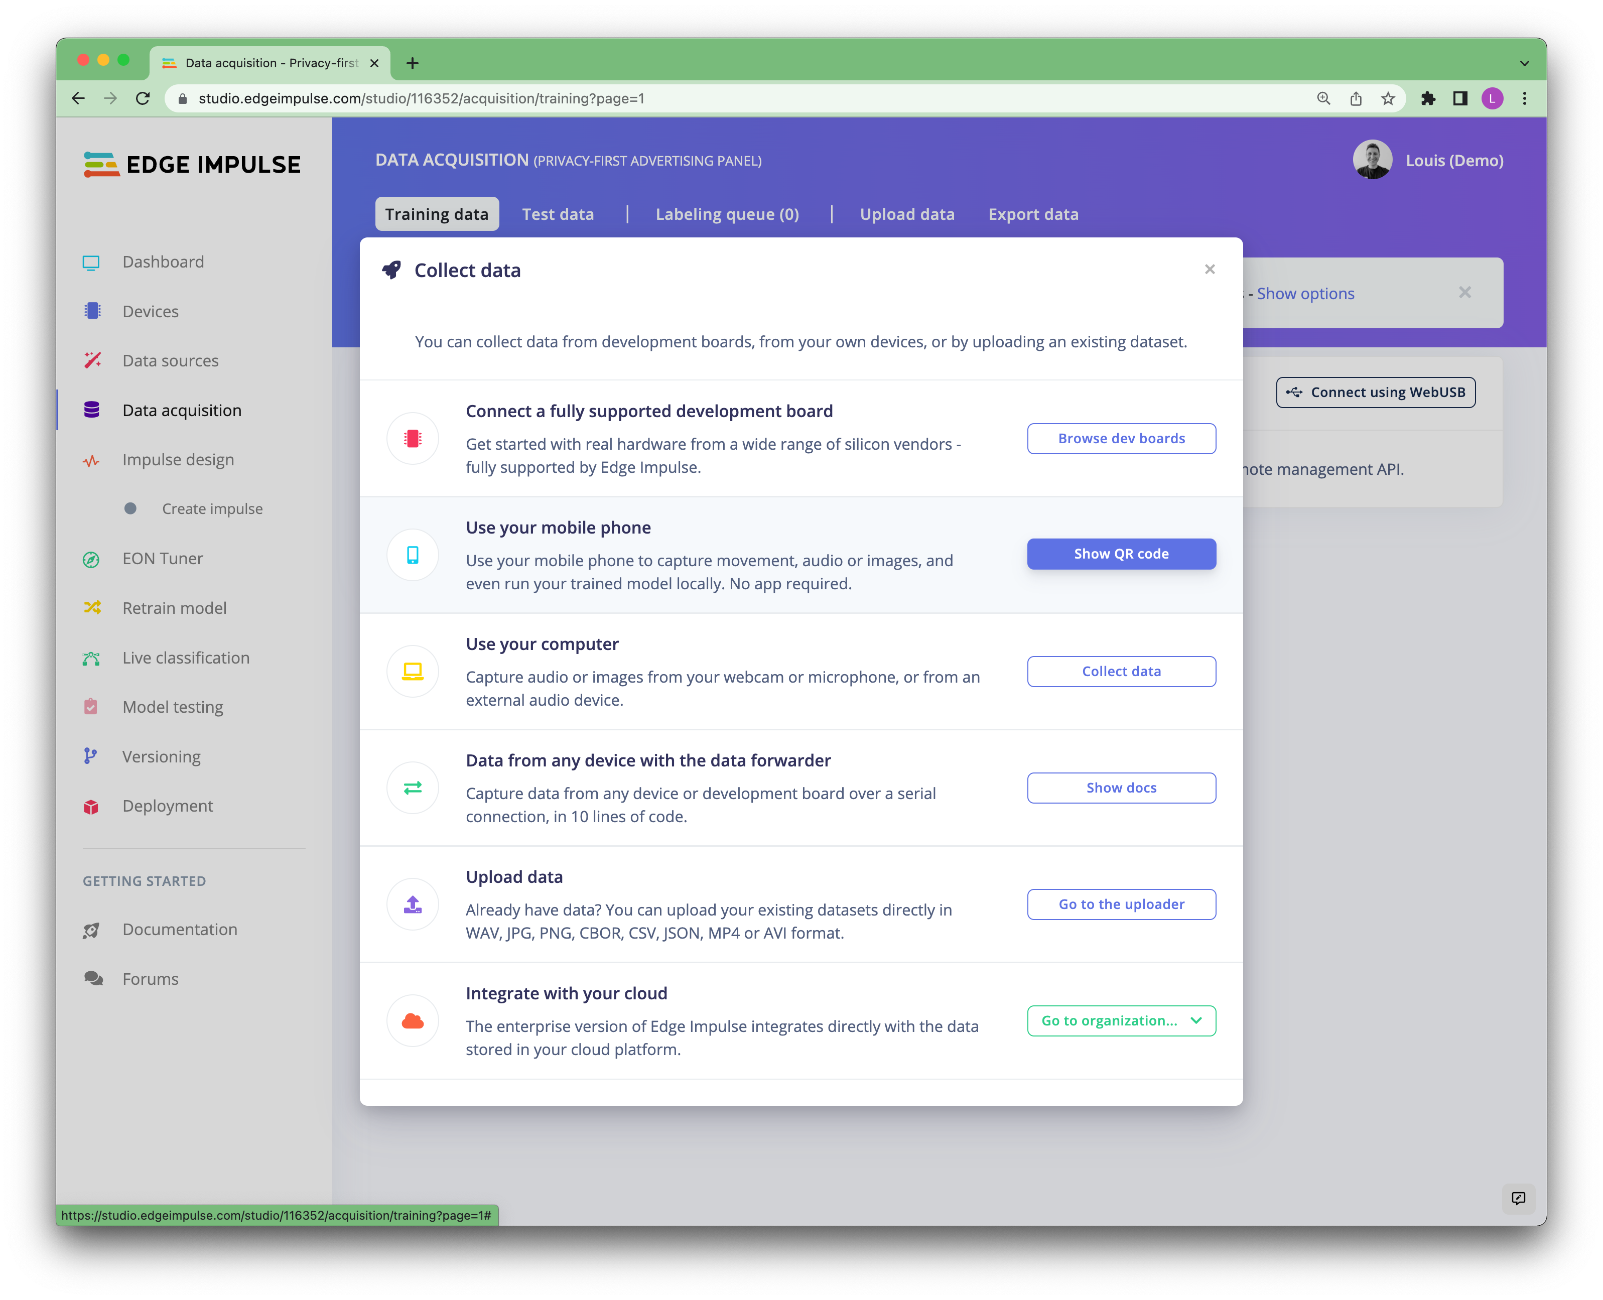Click the orange cloud icon

(x=413, y=1021)
